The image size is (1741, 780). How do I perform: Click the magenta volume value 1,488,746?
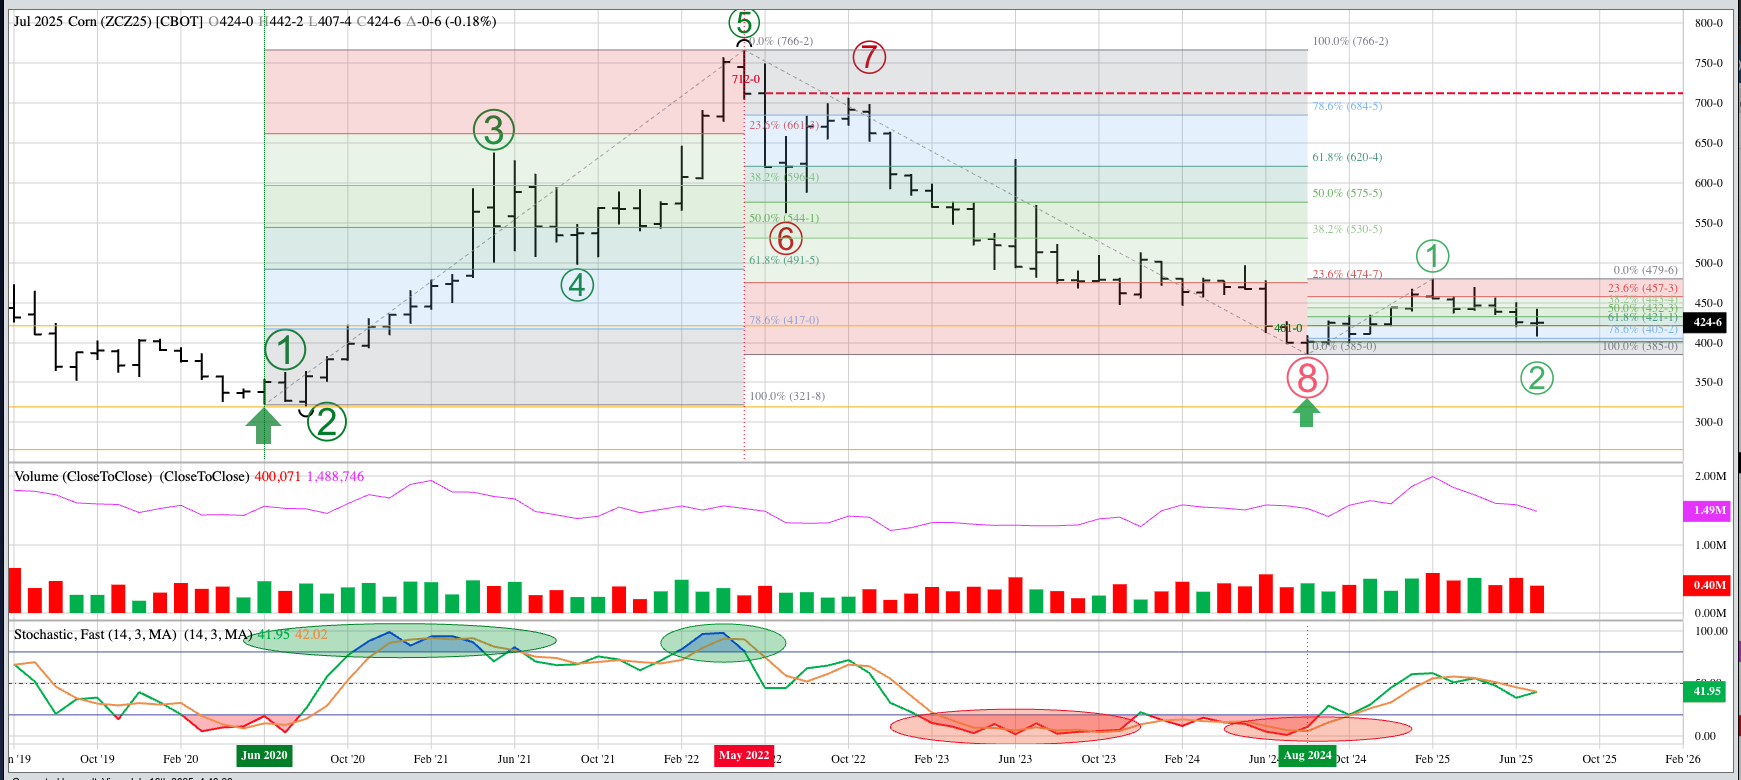335,476
